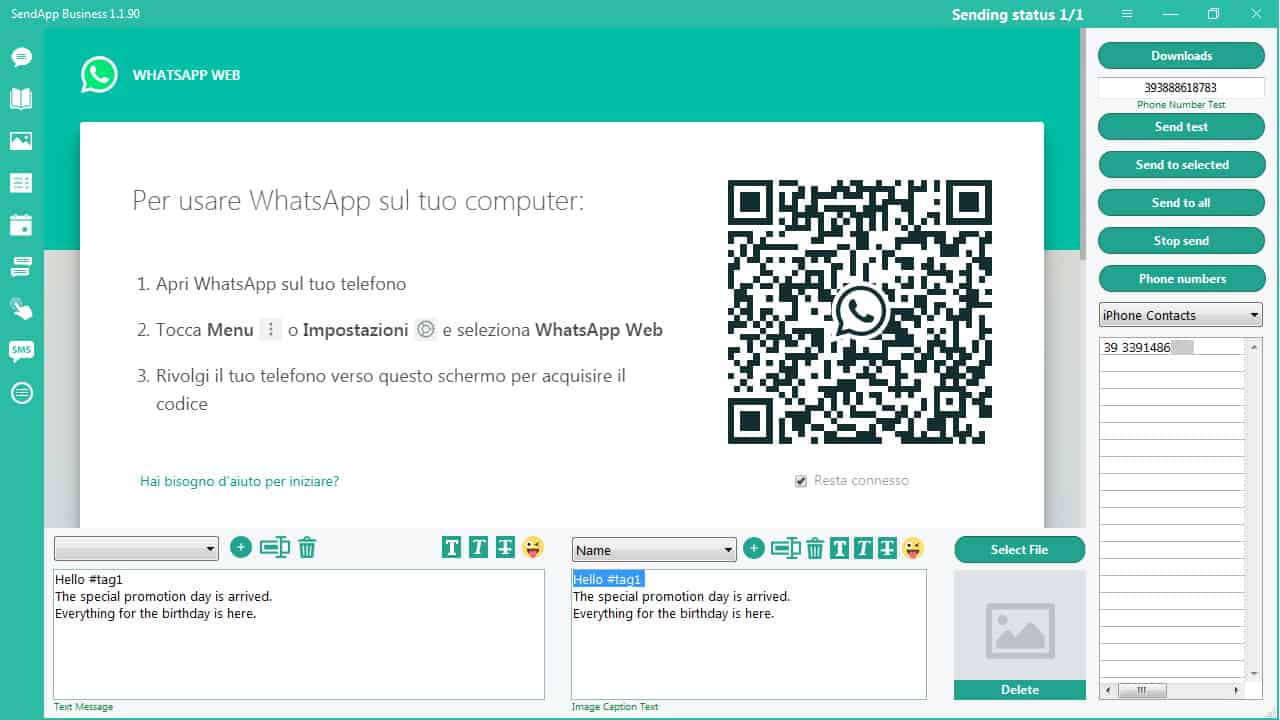The height and width of the screenshot is (720, 1280).
Task: Open the calendar scheduler sidebar icon
Action: click(21, 224)
